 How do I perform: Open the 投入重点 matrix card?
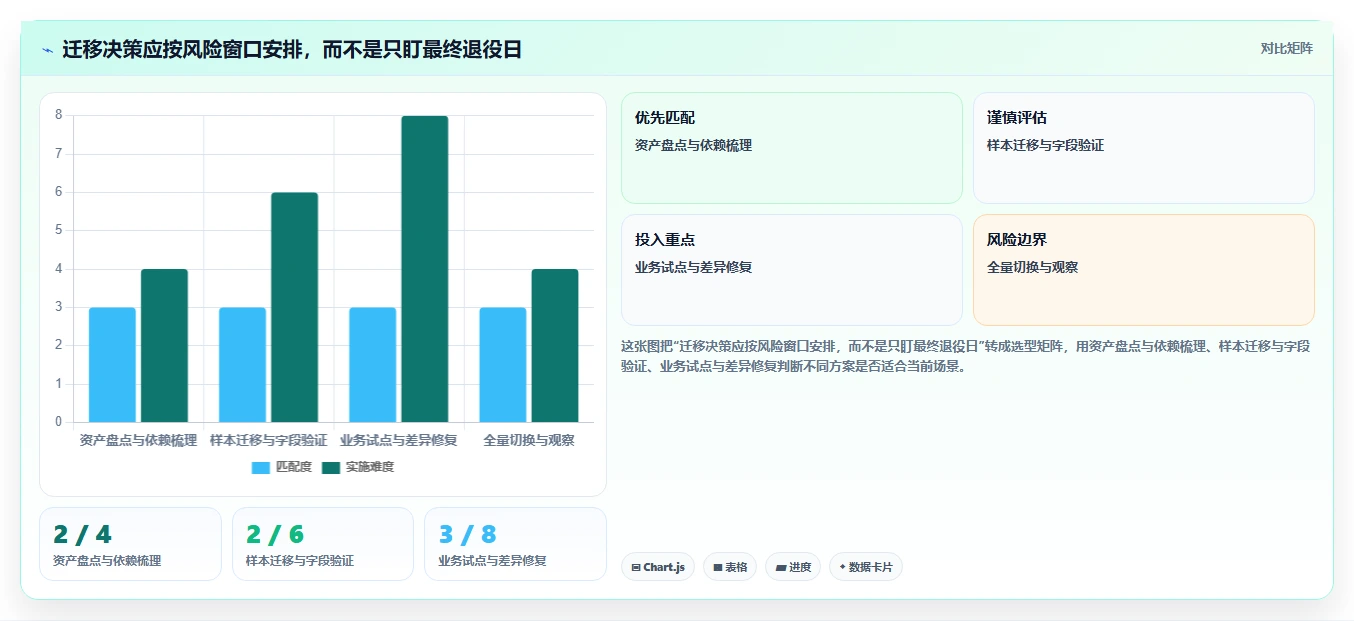[x=791, y=270]
